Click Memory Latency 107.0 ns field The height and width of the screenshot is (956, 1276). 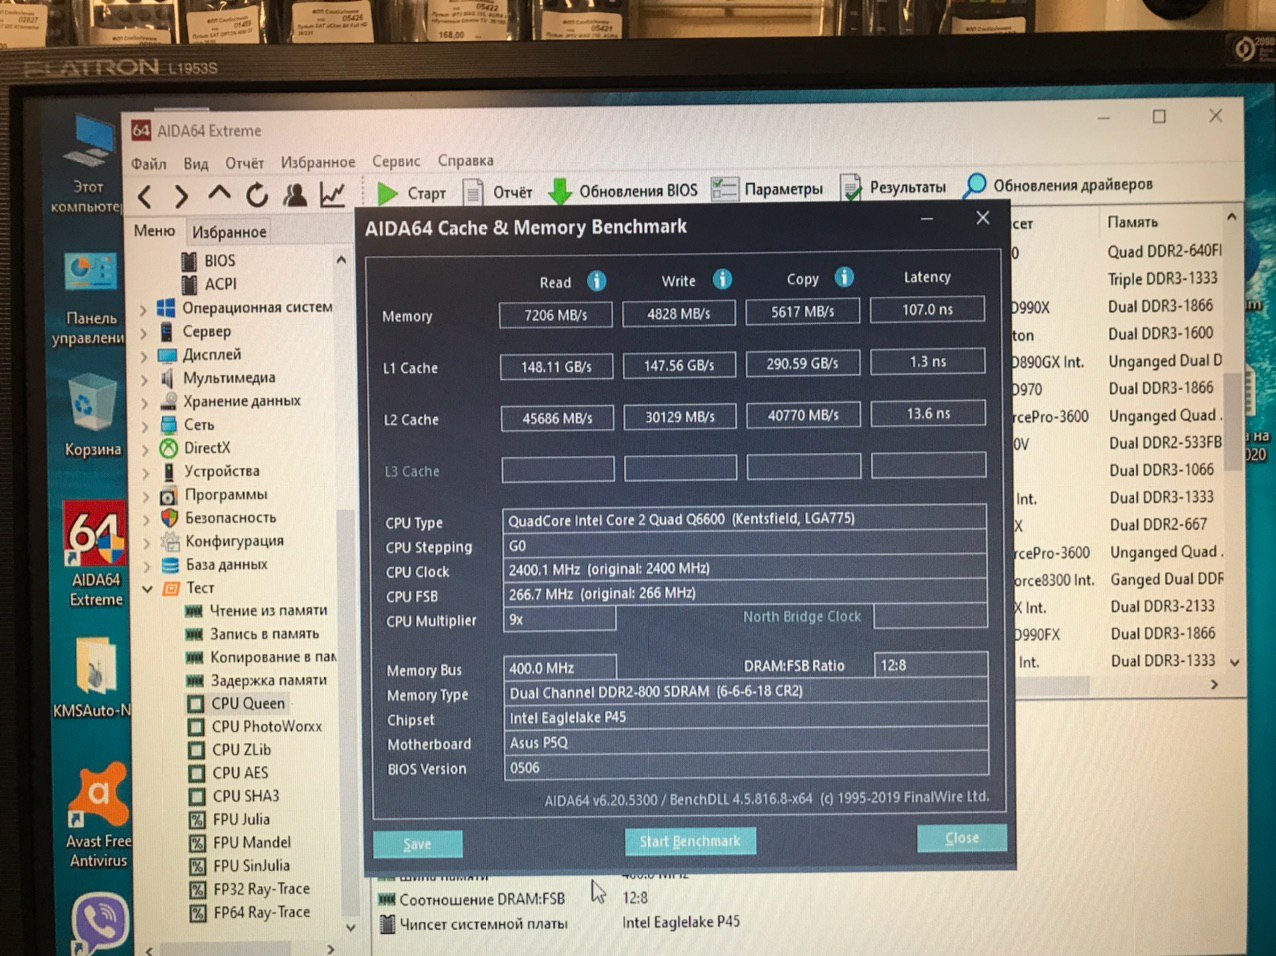coord(927,309)
